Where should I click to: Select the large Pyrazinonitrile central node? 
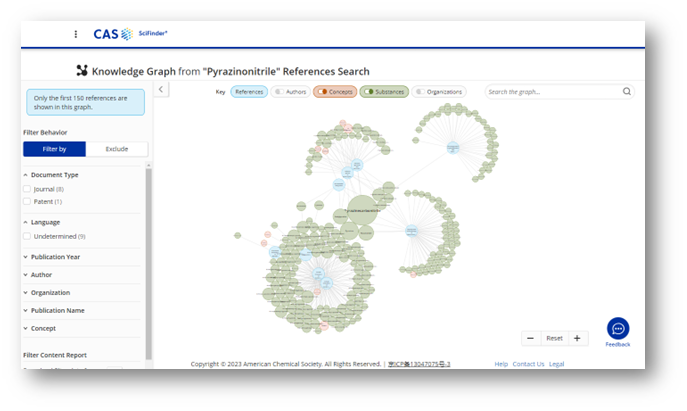pos(362,210)
